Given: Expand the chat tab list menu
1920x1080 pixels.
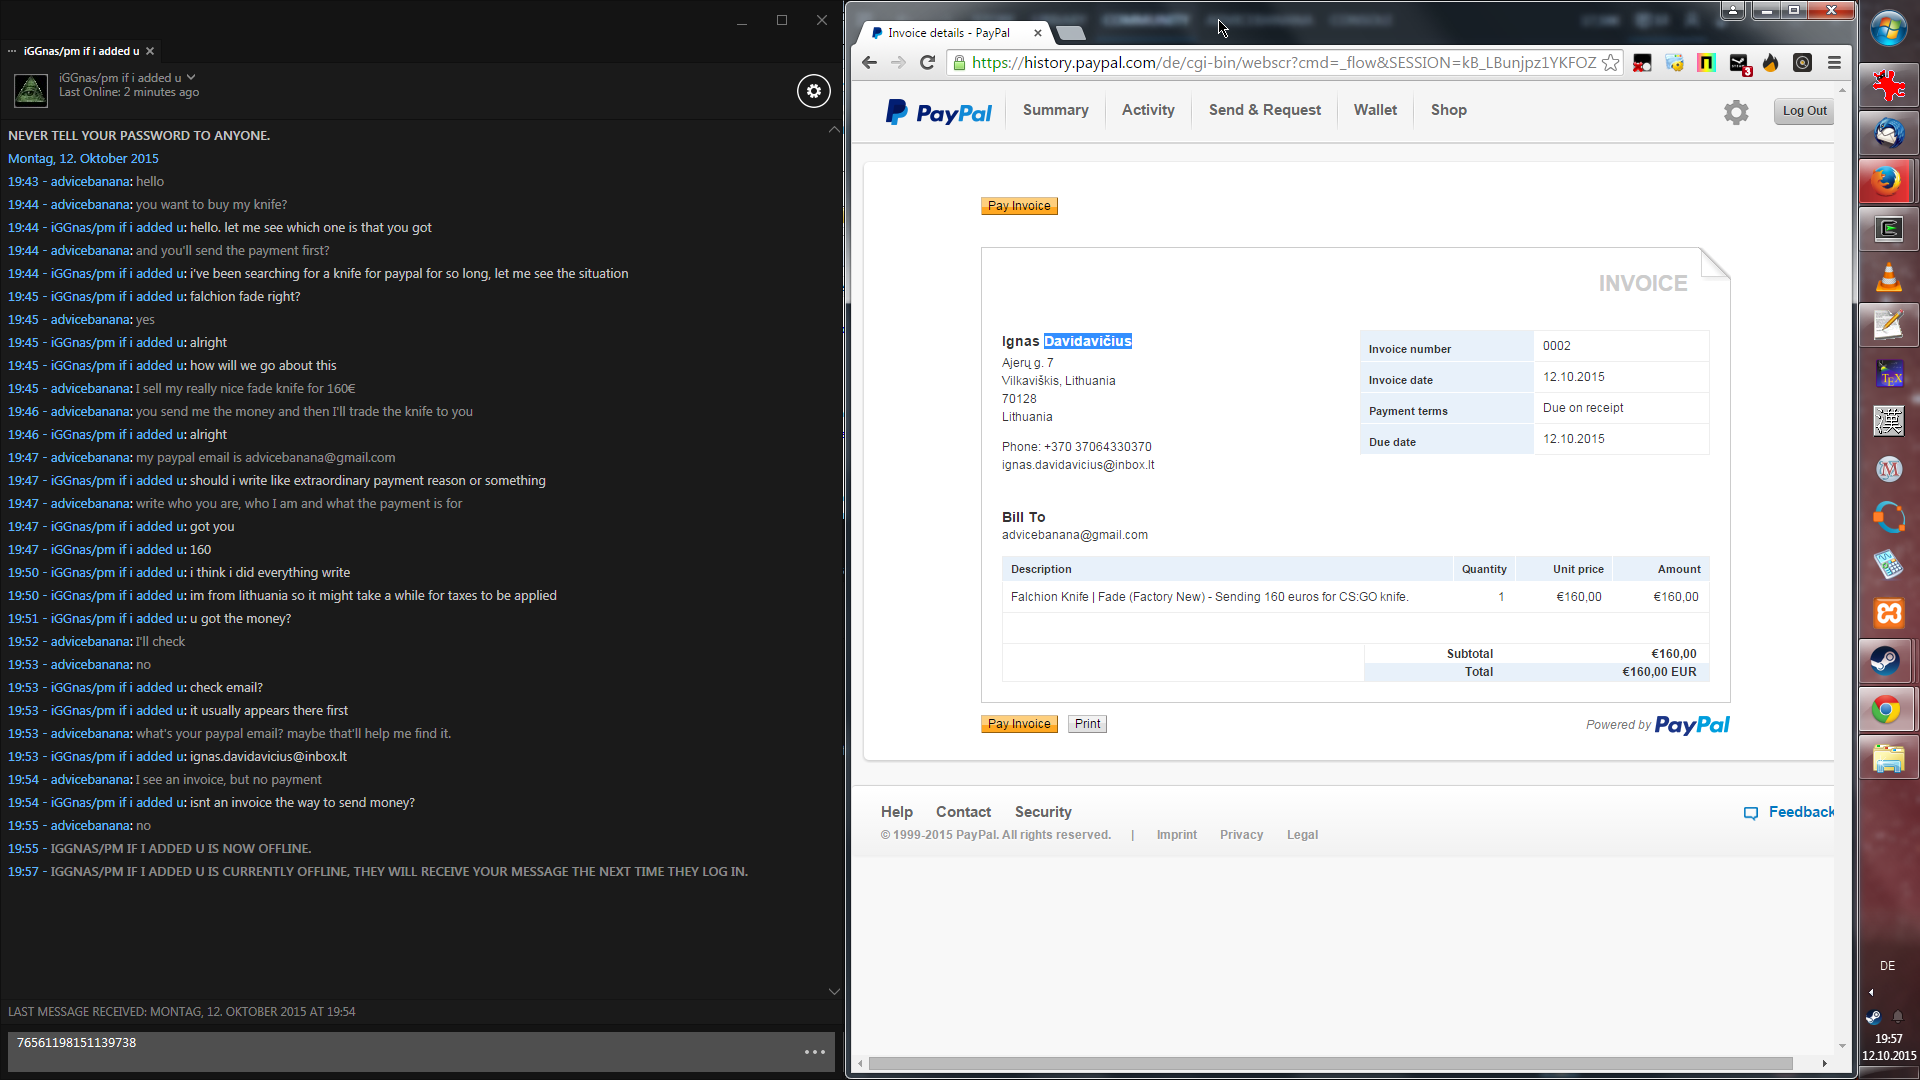Looking at the screenshot, I should pyautogui.click(x=12, y=51).
